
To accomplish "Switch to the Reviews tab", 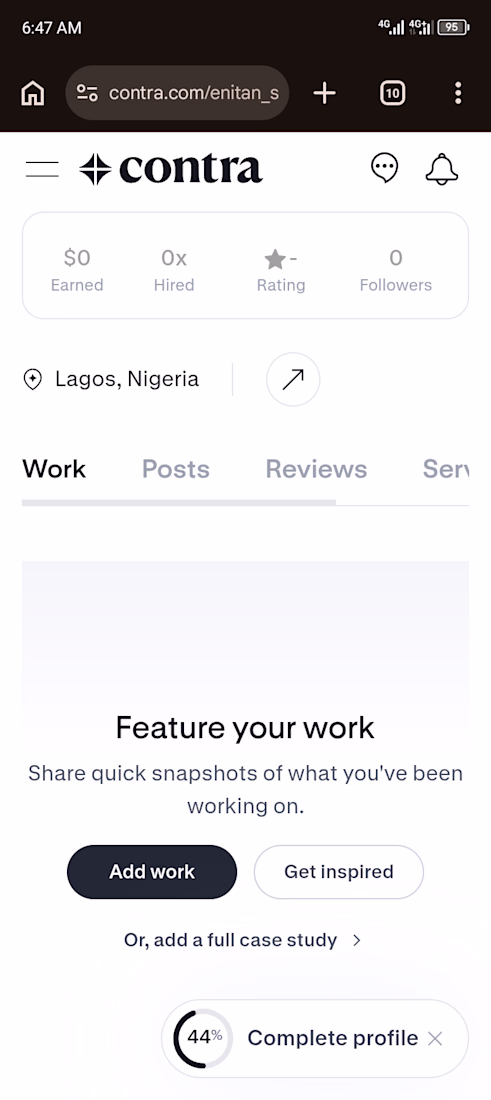I will tap(316, 469).
